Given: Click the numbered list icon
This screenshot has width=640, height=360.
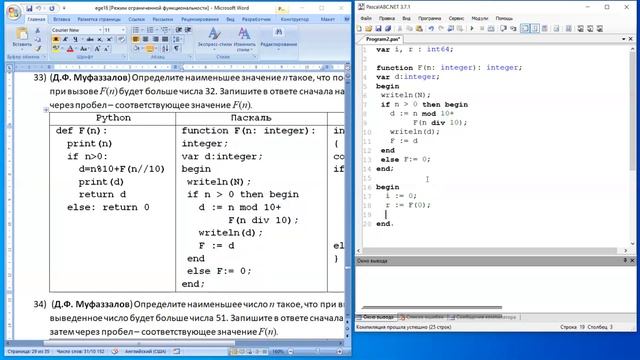Looking at the screenshot, I should [150, 30].
